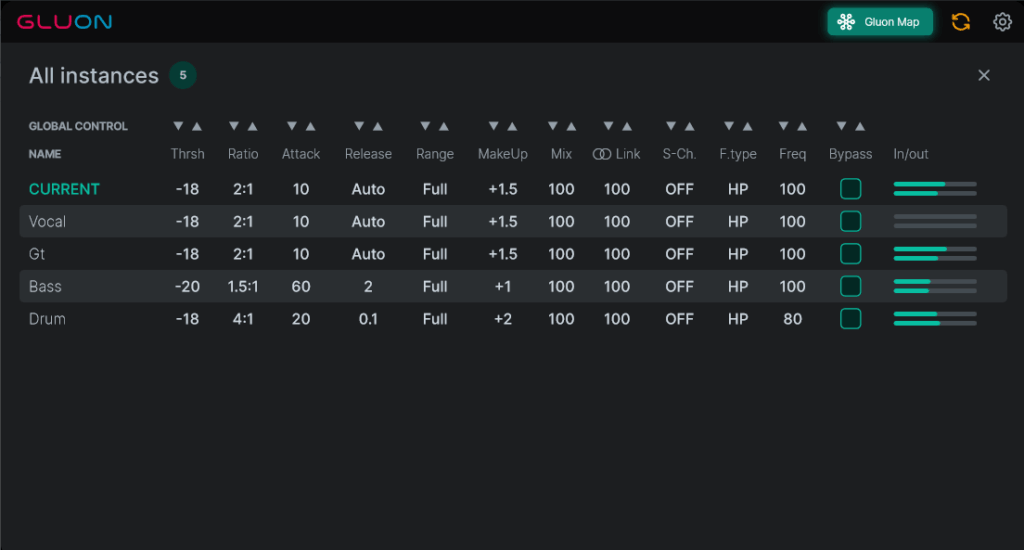This screenshot has width=1024, height=550.
Task: Click the global Attack decrease arrow
Action: pyautogui.click(x=292, y=126)
